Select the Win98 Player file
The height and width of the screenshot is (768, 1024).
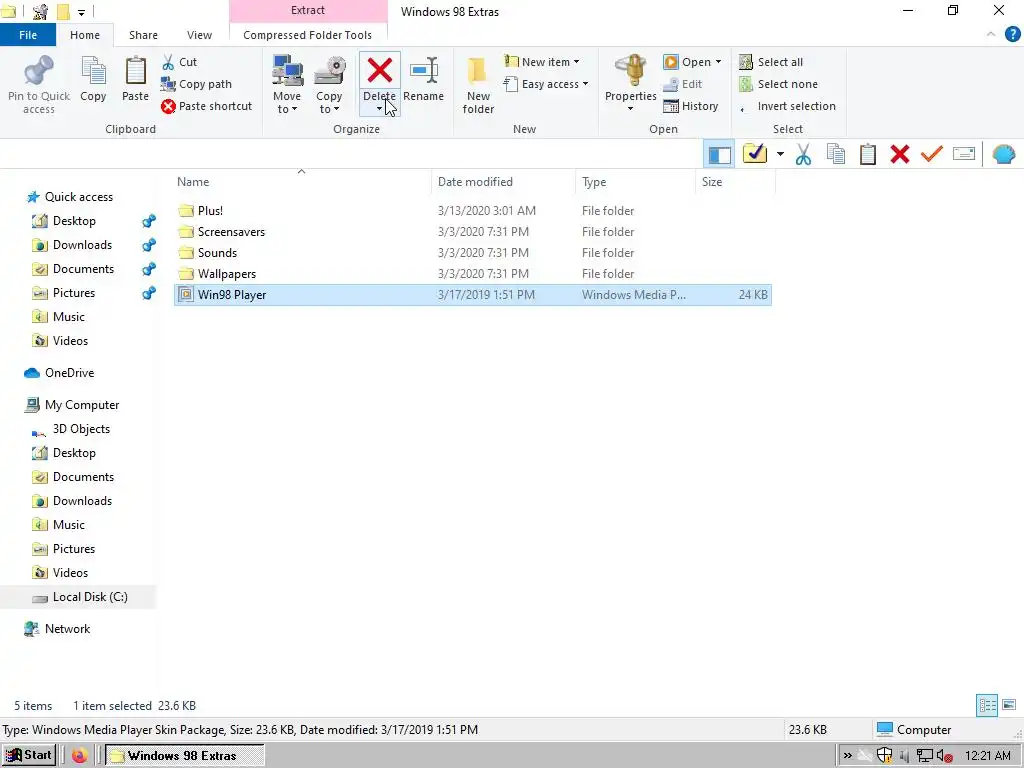point(473,295)
